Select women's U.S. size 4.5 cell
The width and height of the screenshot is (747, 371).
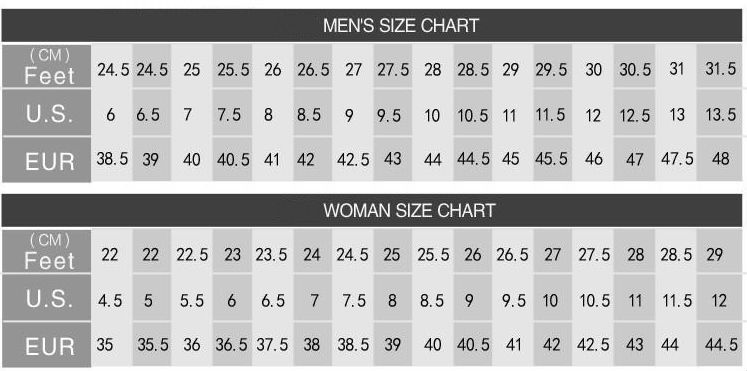pos(112,300)
